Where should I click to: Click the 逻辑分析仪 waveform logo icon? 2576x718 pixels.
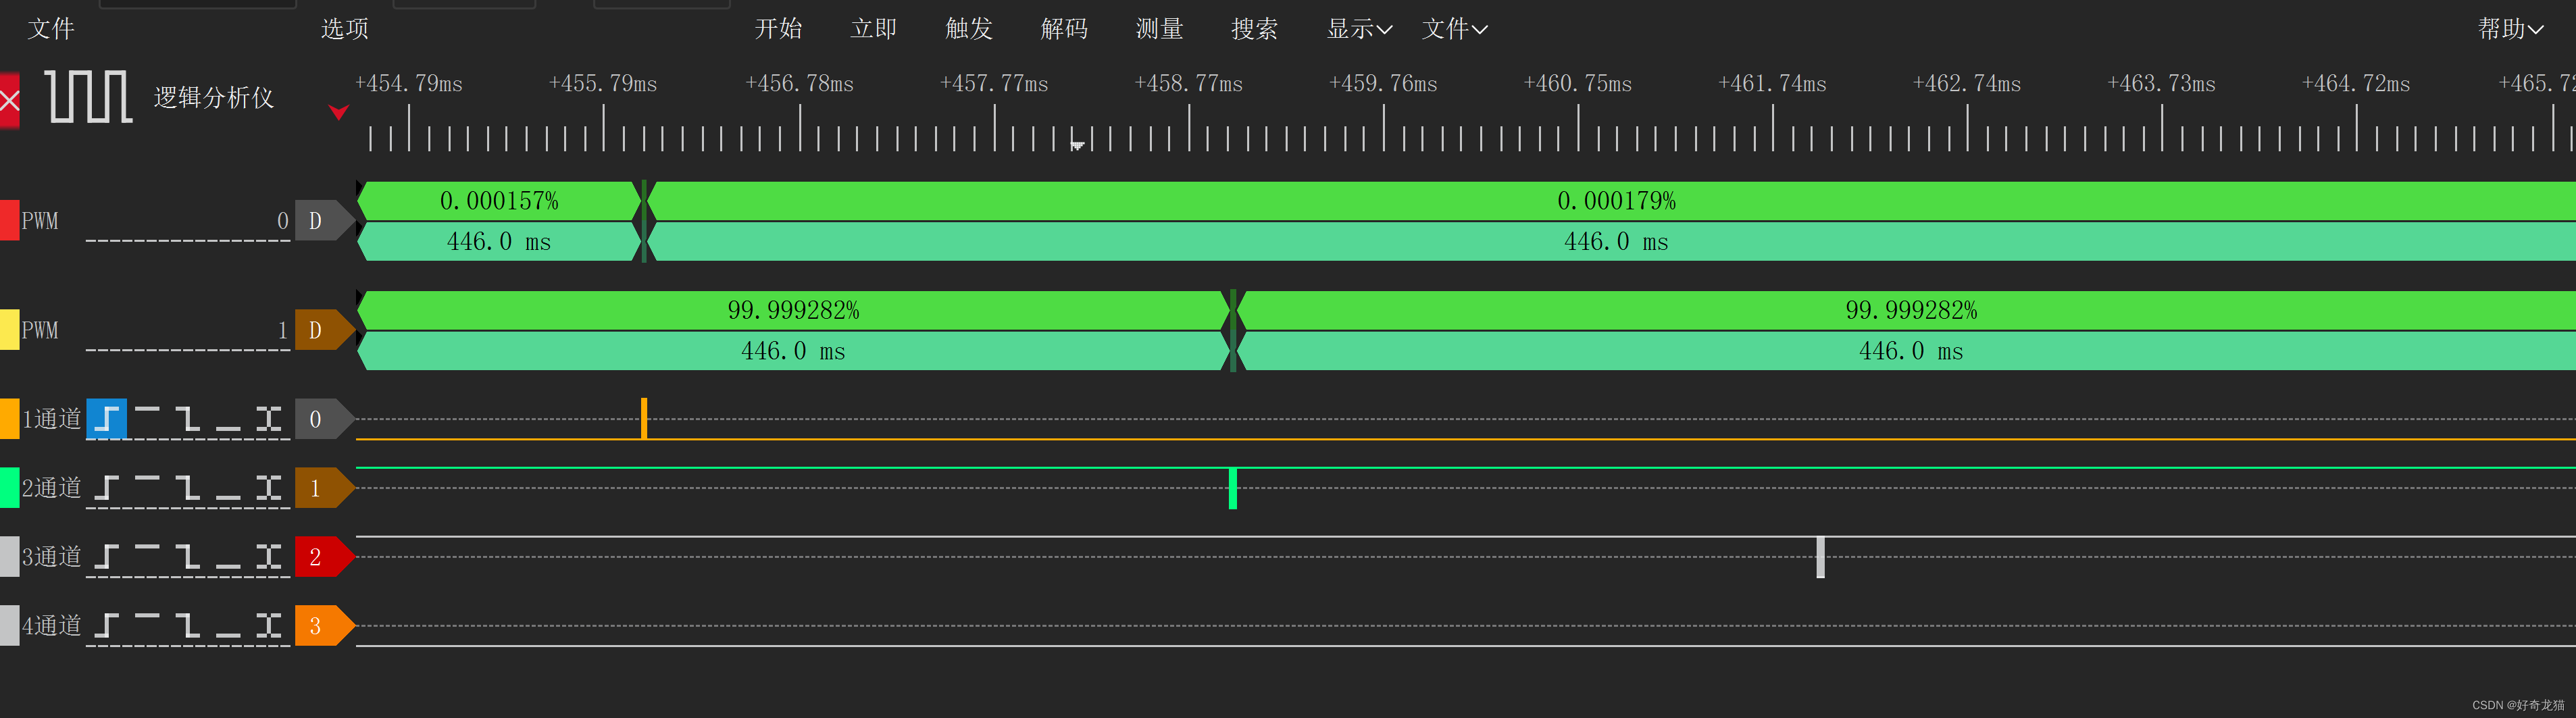89,97
